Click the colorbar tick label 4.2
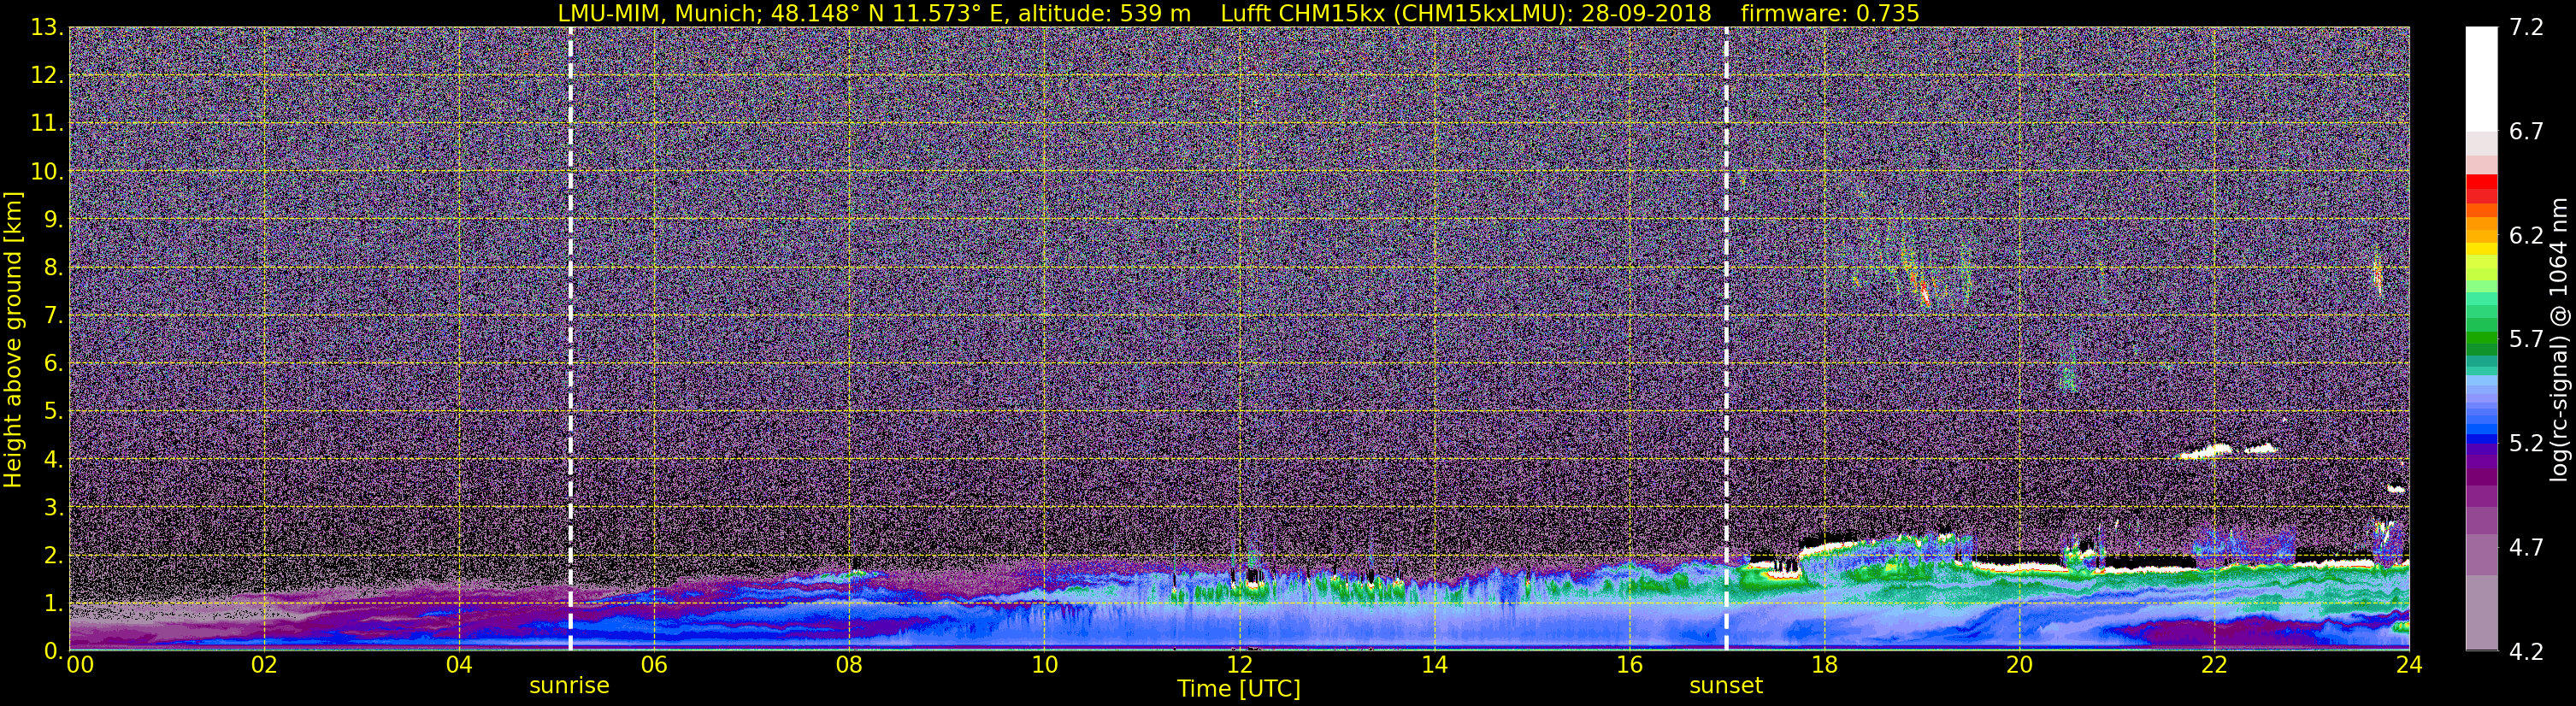 [x=2526, y=652]
